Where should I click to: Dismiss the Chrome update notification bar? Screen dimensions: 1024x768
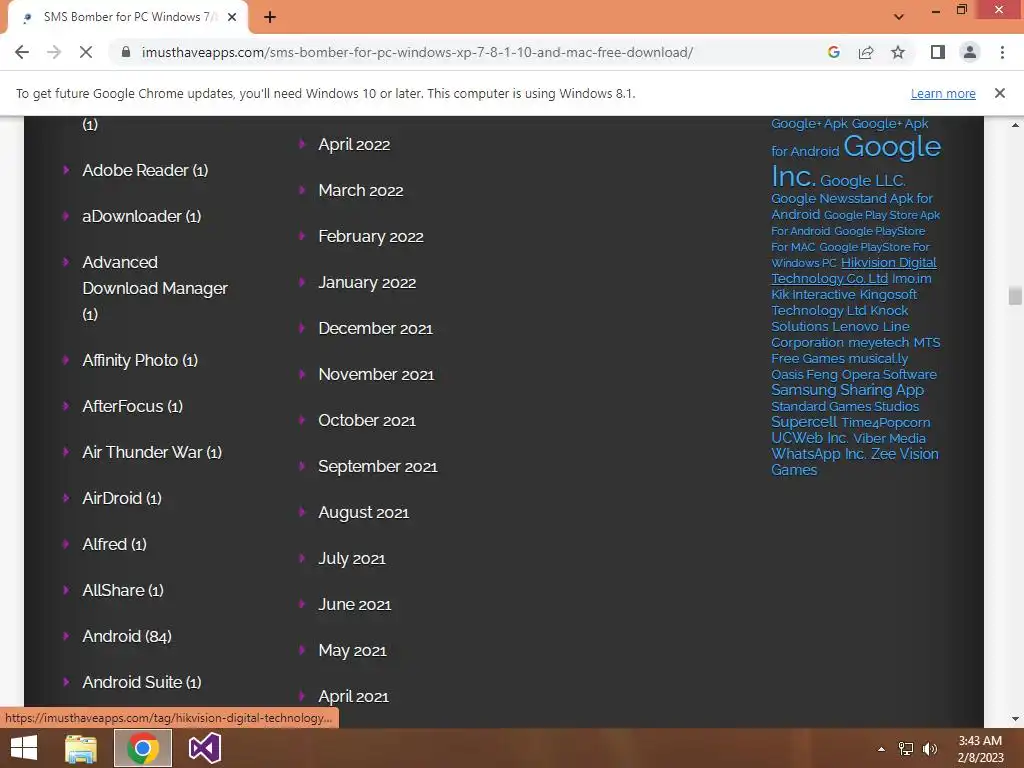click(x=999, y=93)
